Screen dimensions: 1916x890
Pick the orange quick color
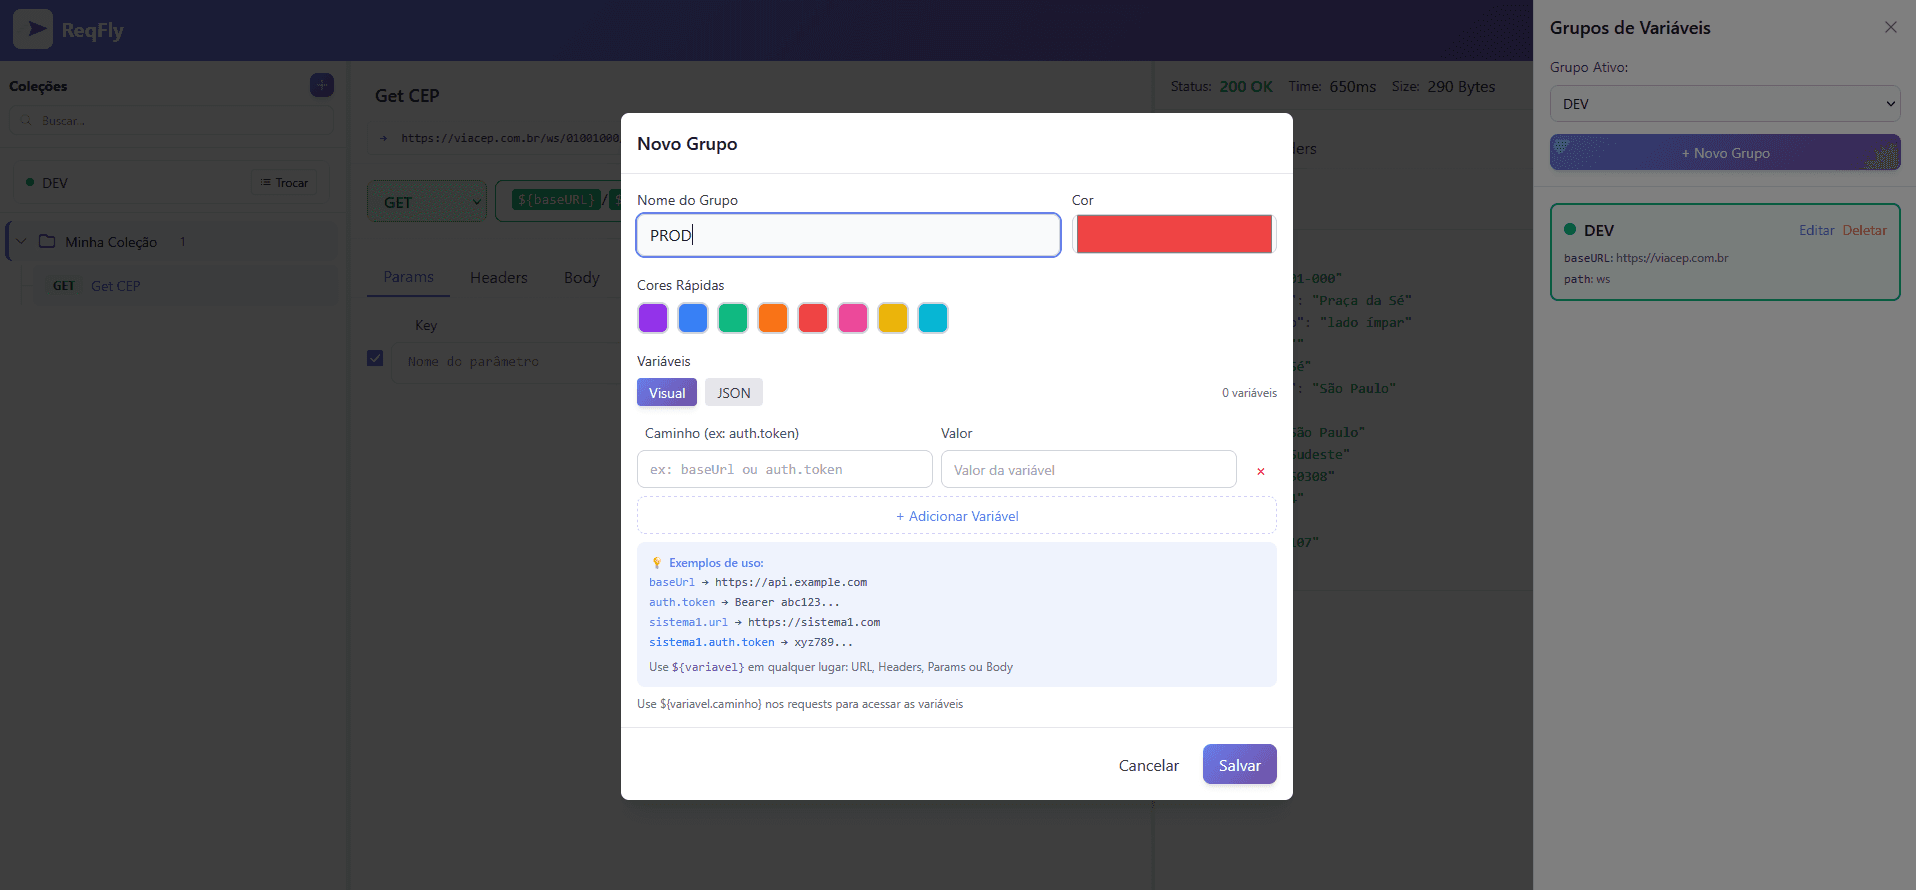pyautogui.click(x=773, y=318)
